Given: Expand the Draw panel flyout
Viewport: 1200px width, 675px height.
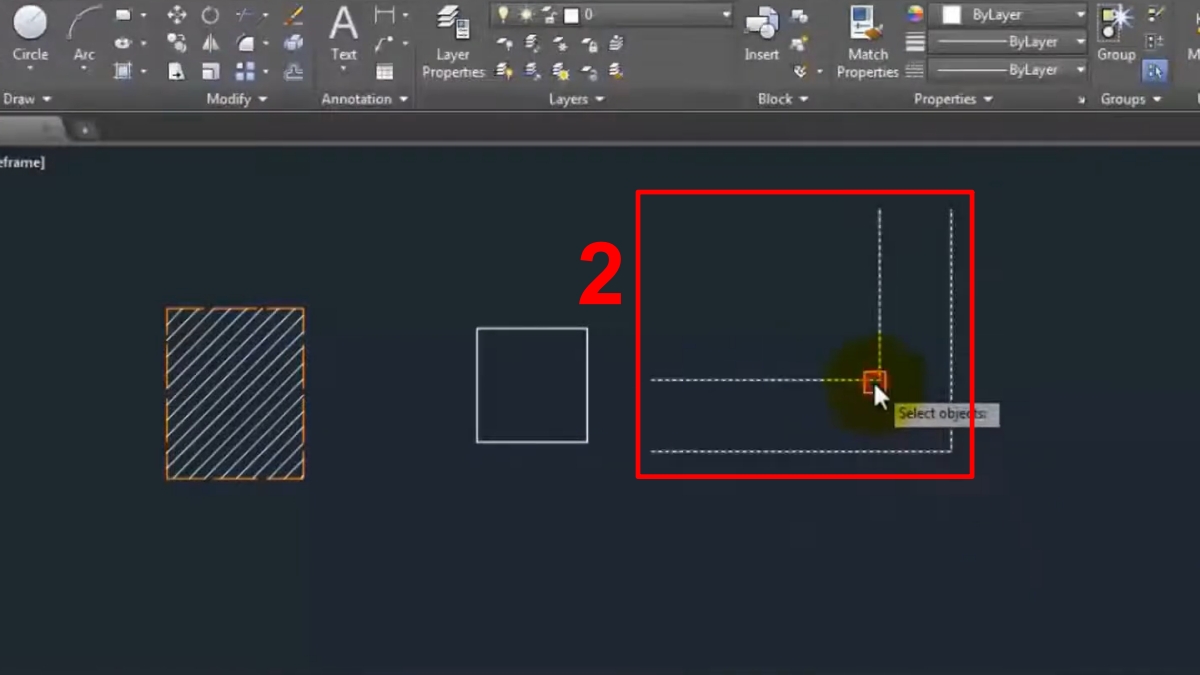Looking at the screenshot, I should [x=27, y=99].
